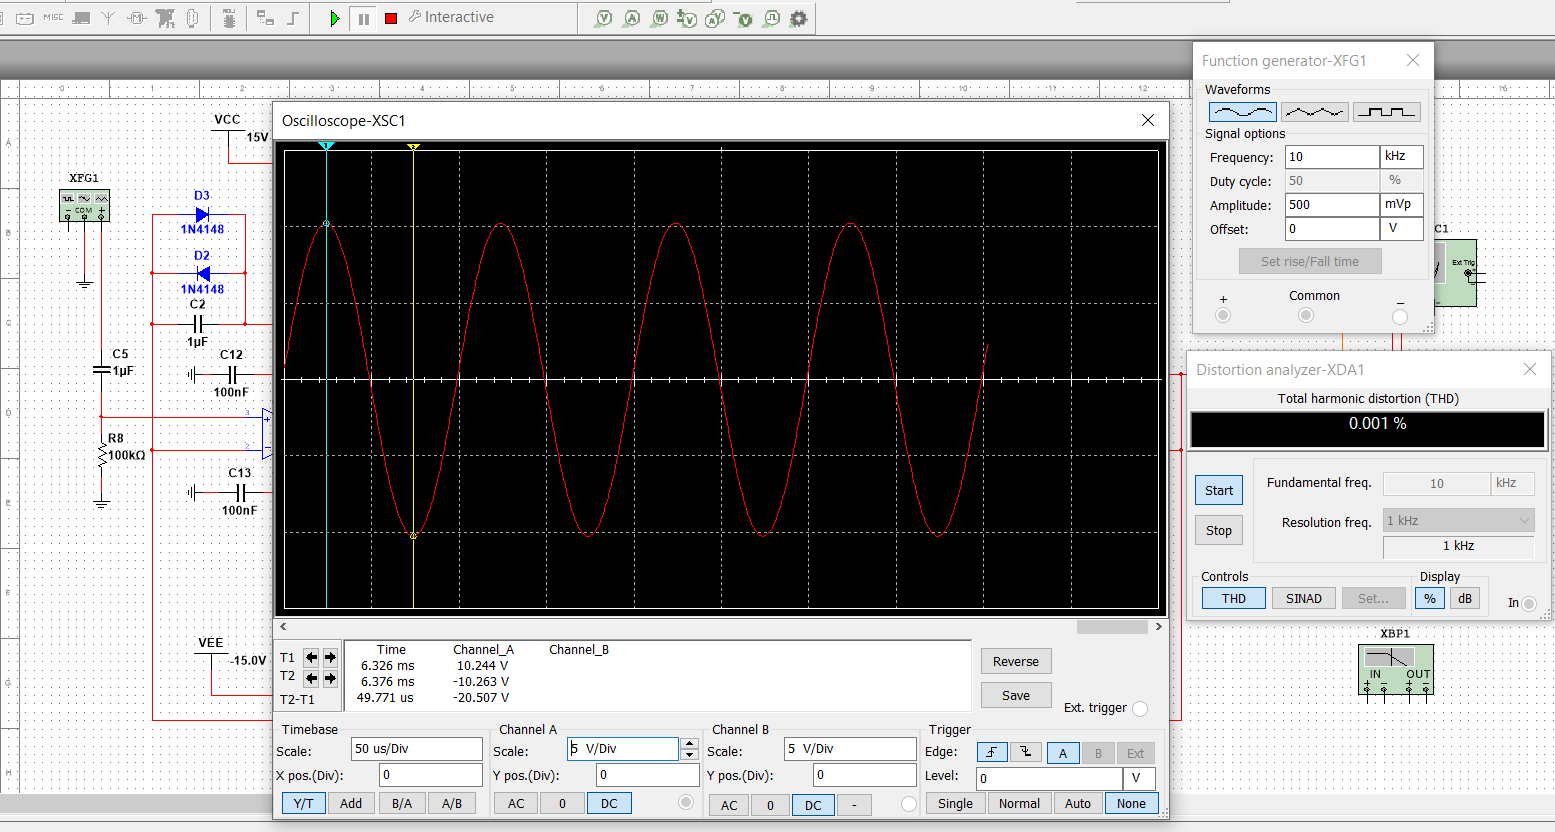Select the Ext. trigger radio button
Viewport: 1555px width, 832px height.
coord(1140,709)
